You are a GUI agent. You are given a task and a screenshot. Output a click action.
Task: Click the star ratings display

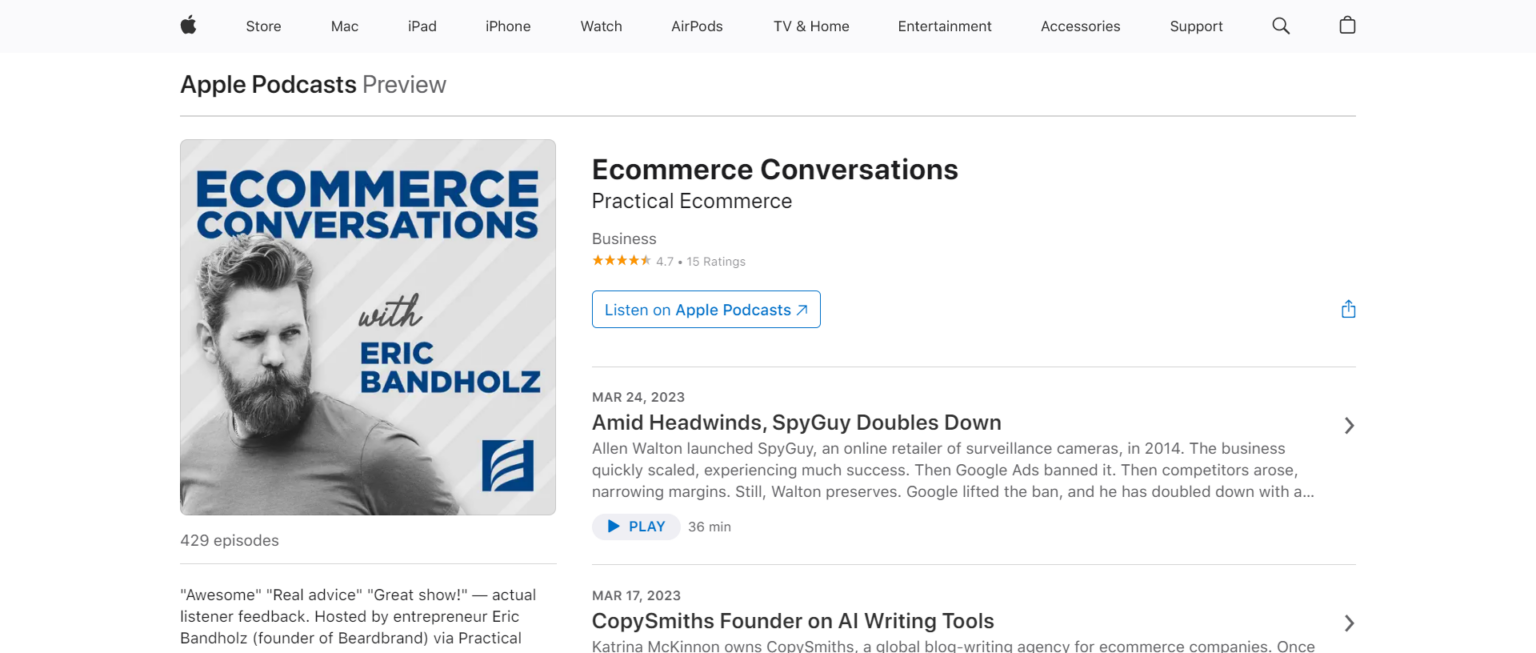(621, 261)
